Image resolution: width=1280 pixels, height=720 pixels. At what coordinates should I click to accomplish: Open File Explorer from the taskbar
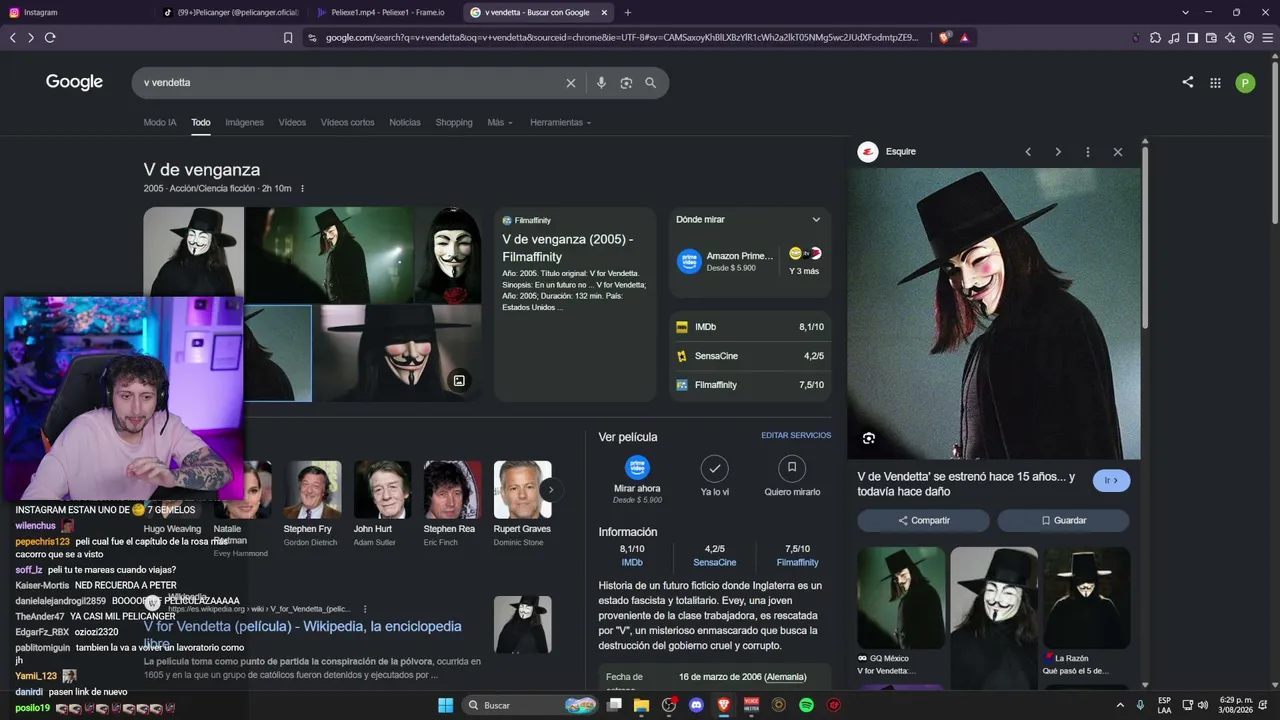click(x=642, y=705)
